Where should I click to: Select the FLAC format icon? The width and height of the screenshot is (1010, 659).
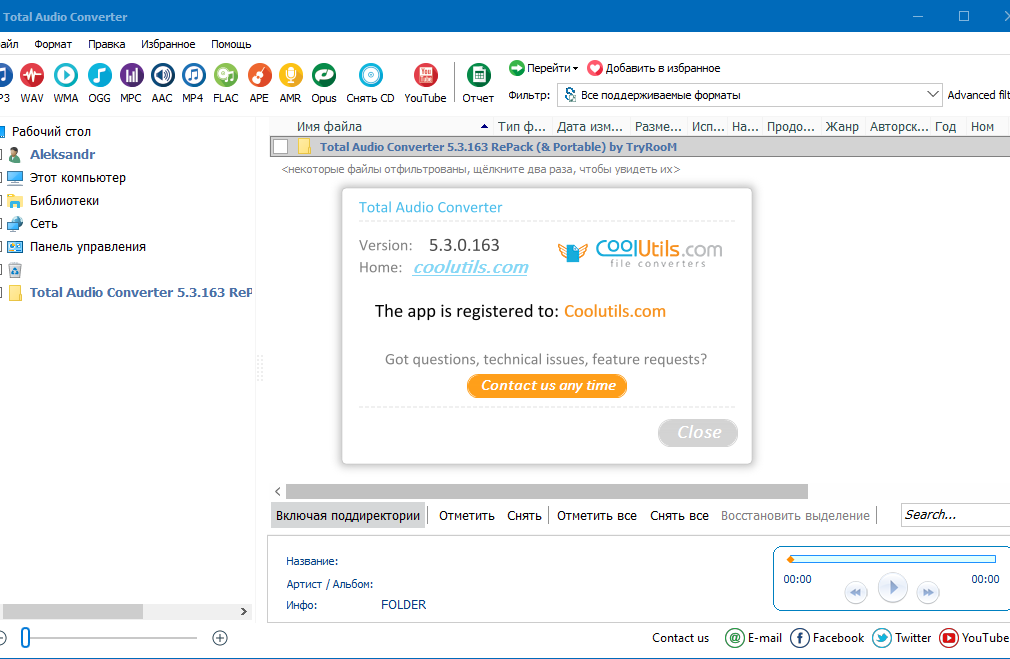coord(225,75)
